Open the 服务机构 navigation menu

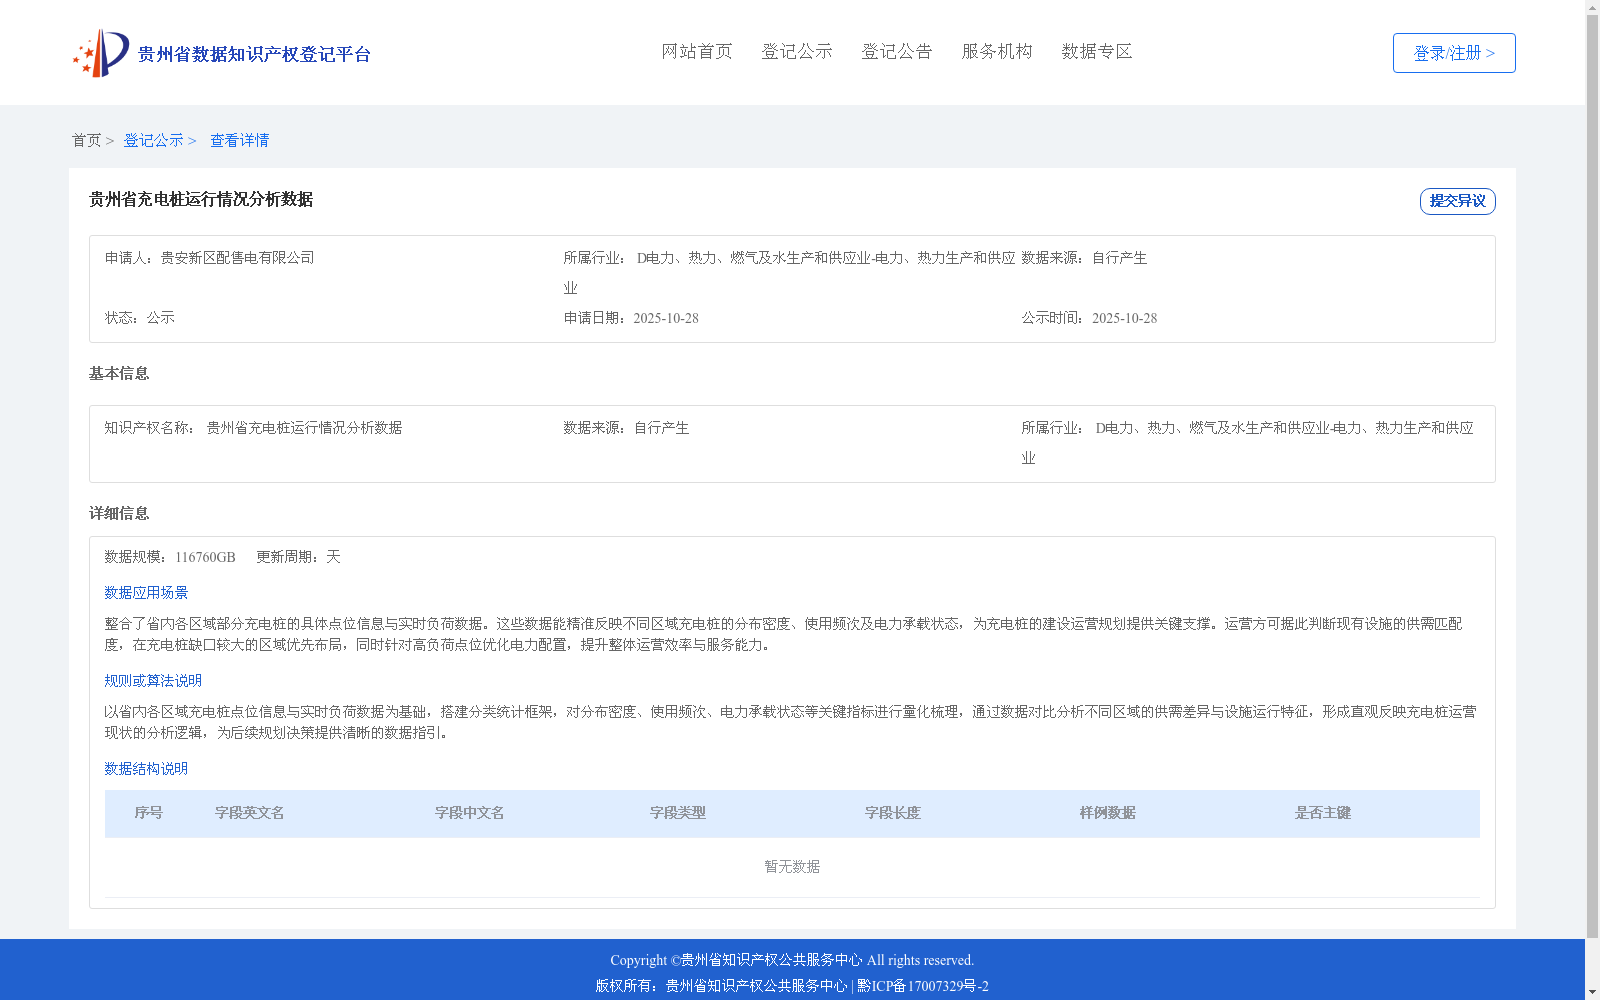[996, 51]
